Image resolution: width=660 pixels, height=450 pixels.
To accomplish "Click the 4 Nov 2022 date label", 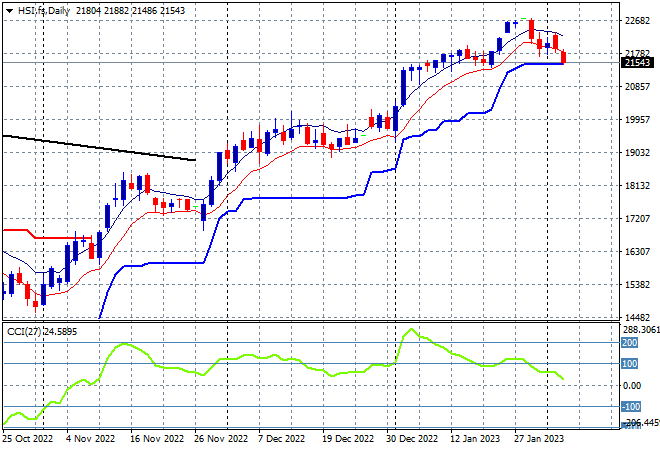I will (x=90, y=438).
